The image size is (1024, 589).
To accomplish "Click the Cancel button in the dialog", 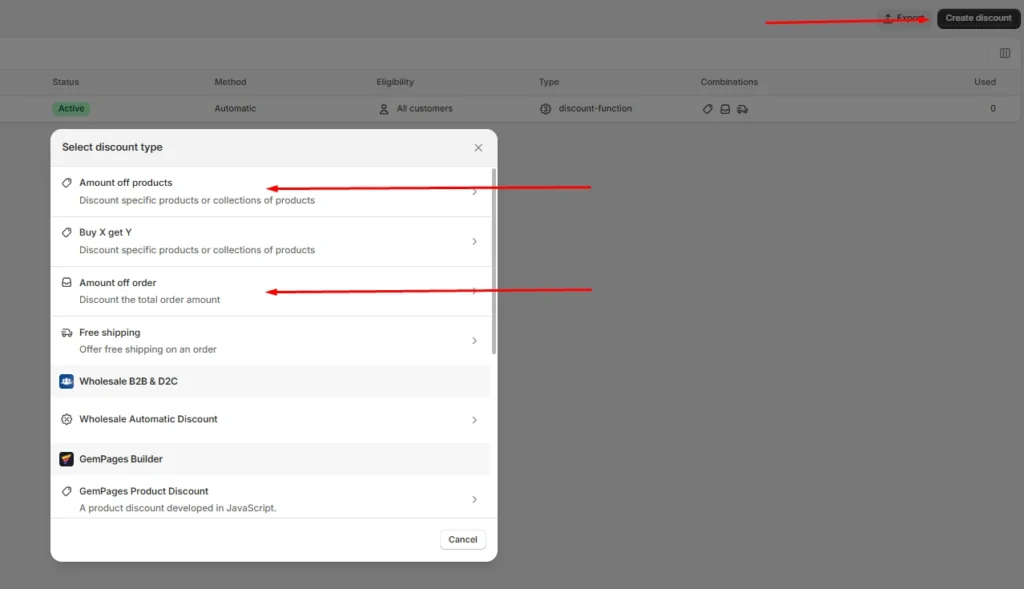I will (x=462, y=539).
